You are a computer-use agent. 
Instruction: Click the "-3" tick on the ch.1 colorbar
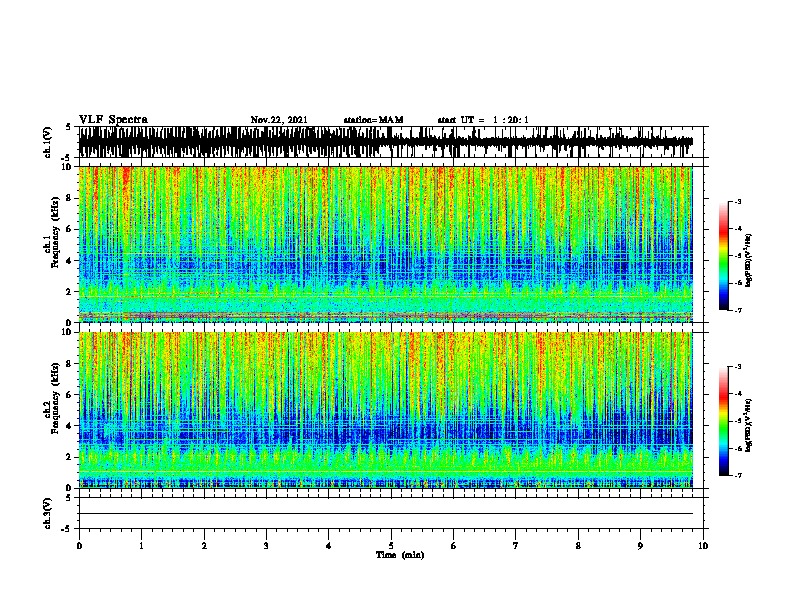pyautogui.click(x=737, y=202)
